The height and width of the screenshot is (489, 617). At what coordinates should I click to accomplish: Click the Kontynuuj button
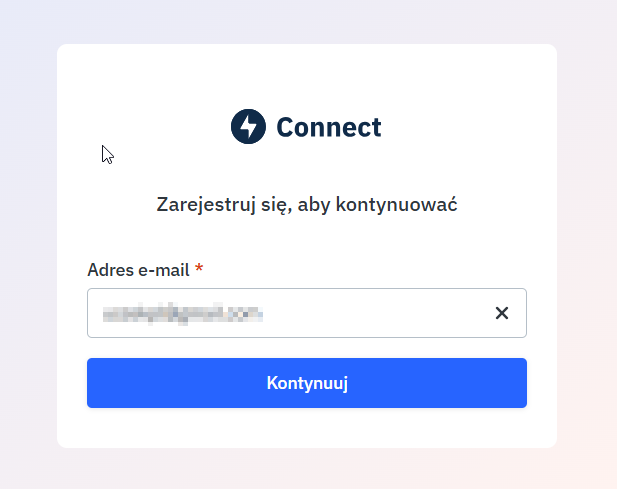click(x=307, y=383)
